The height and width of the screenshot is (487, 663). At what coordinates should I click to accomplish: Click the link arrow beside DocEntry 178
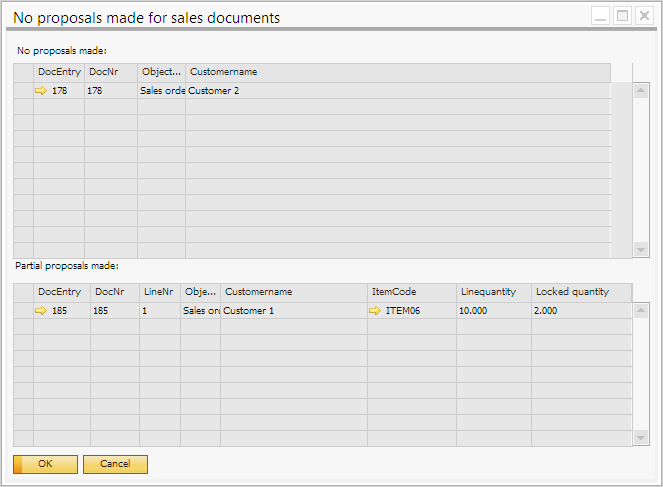tap(41, 91)
